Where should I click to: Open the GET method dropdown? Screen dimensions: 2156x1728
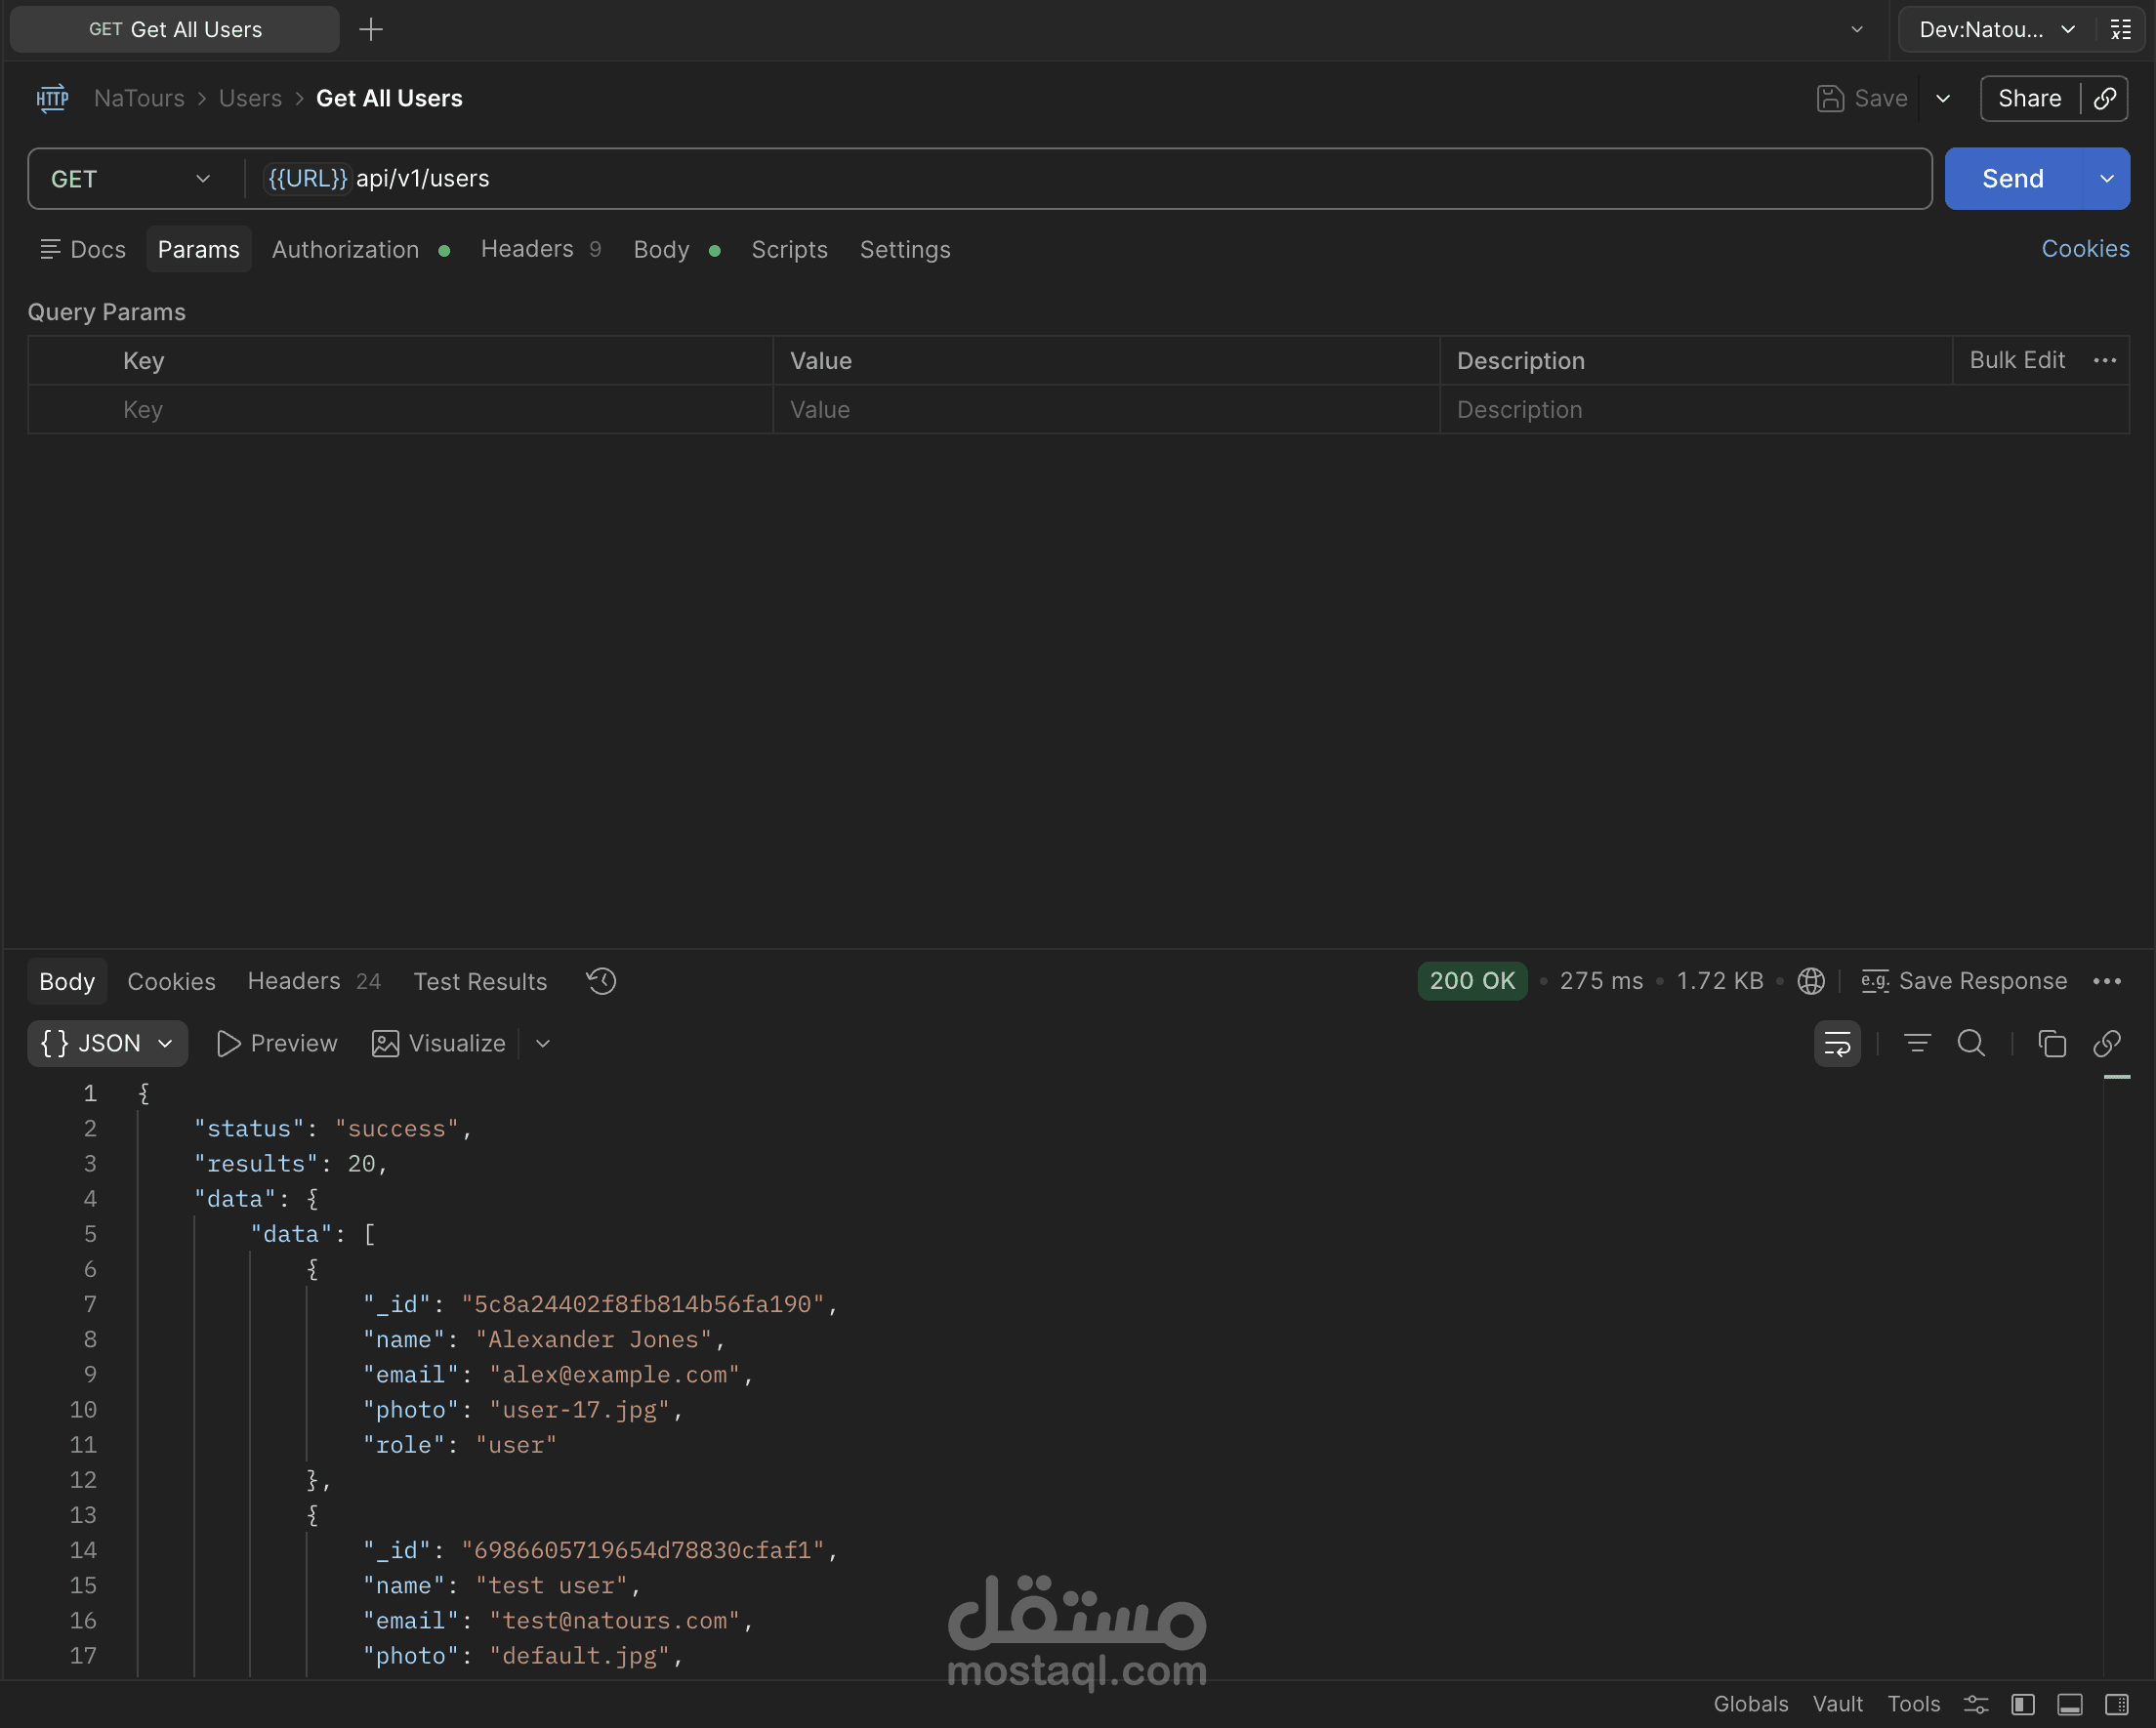click(x=132, y=179)
